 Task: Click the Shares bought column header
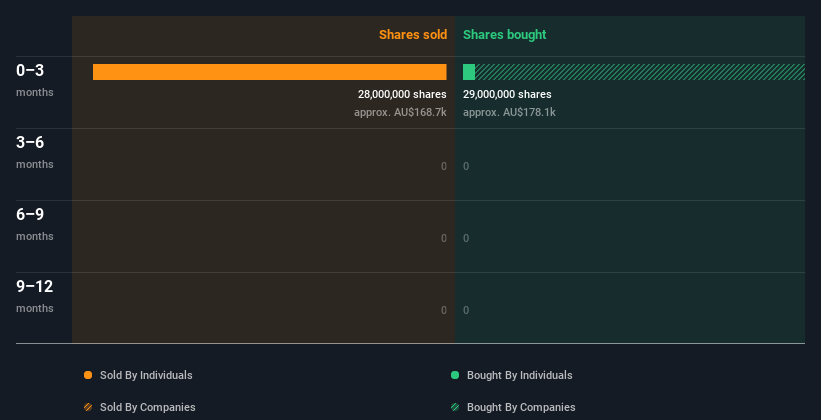point(505,35)
